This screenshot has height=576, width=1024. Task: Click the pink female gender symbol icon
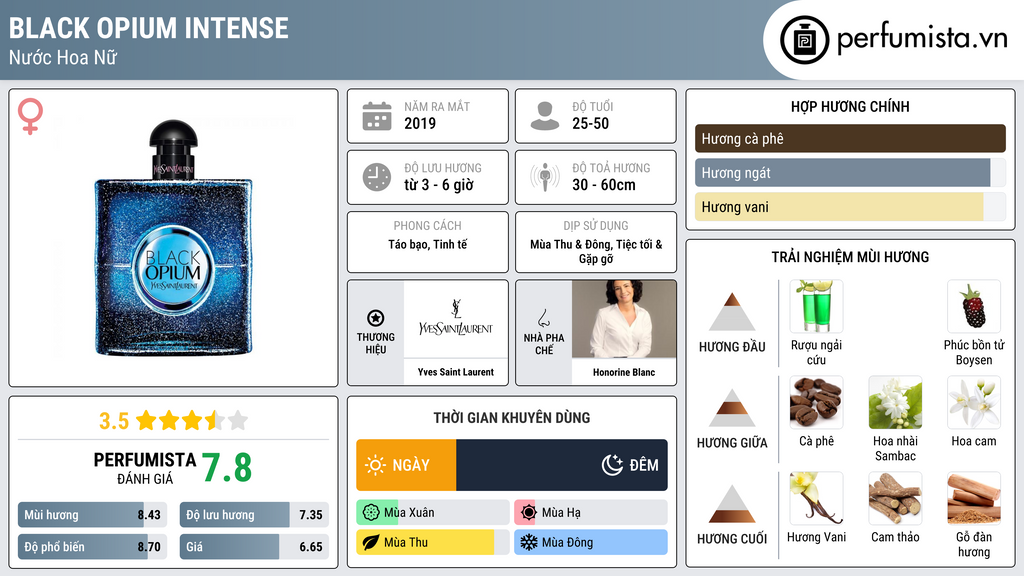coord(30,116)
